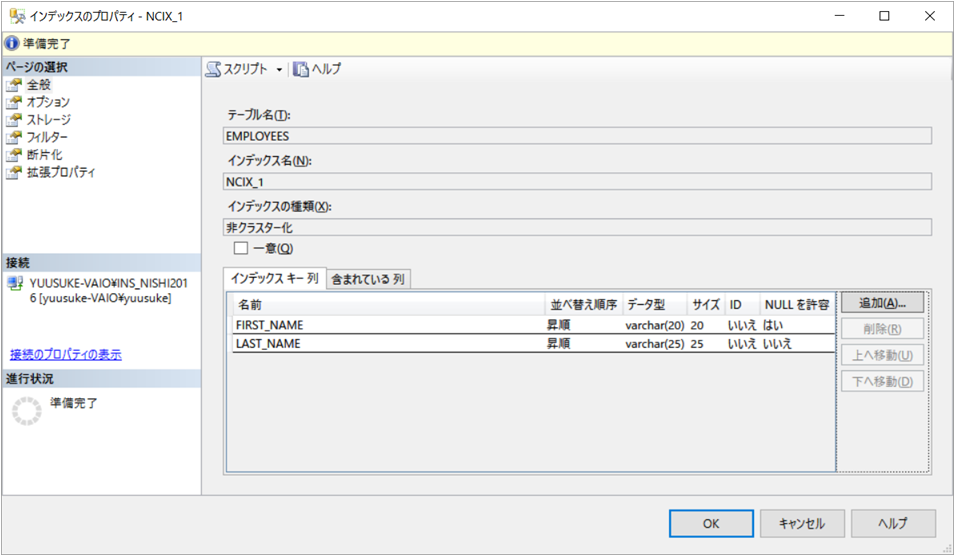Screen dimensions: 955x556
Task: Click 昇順 sort order in FIRST_NAME row
Action: pos(559,325)
